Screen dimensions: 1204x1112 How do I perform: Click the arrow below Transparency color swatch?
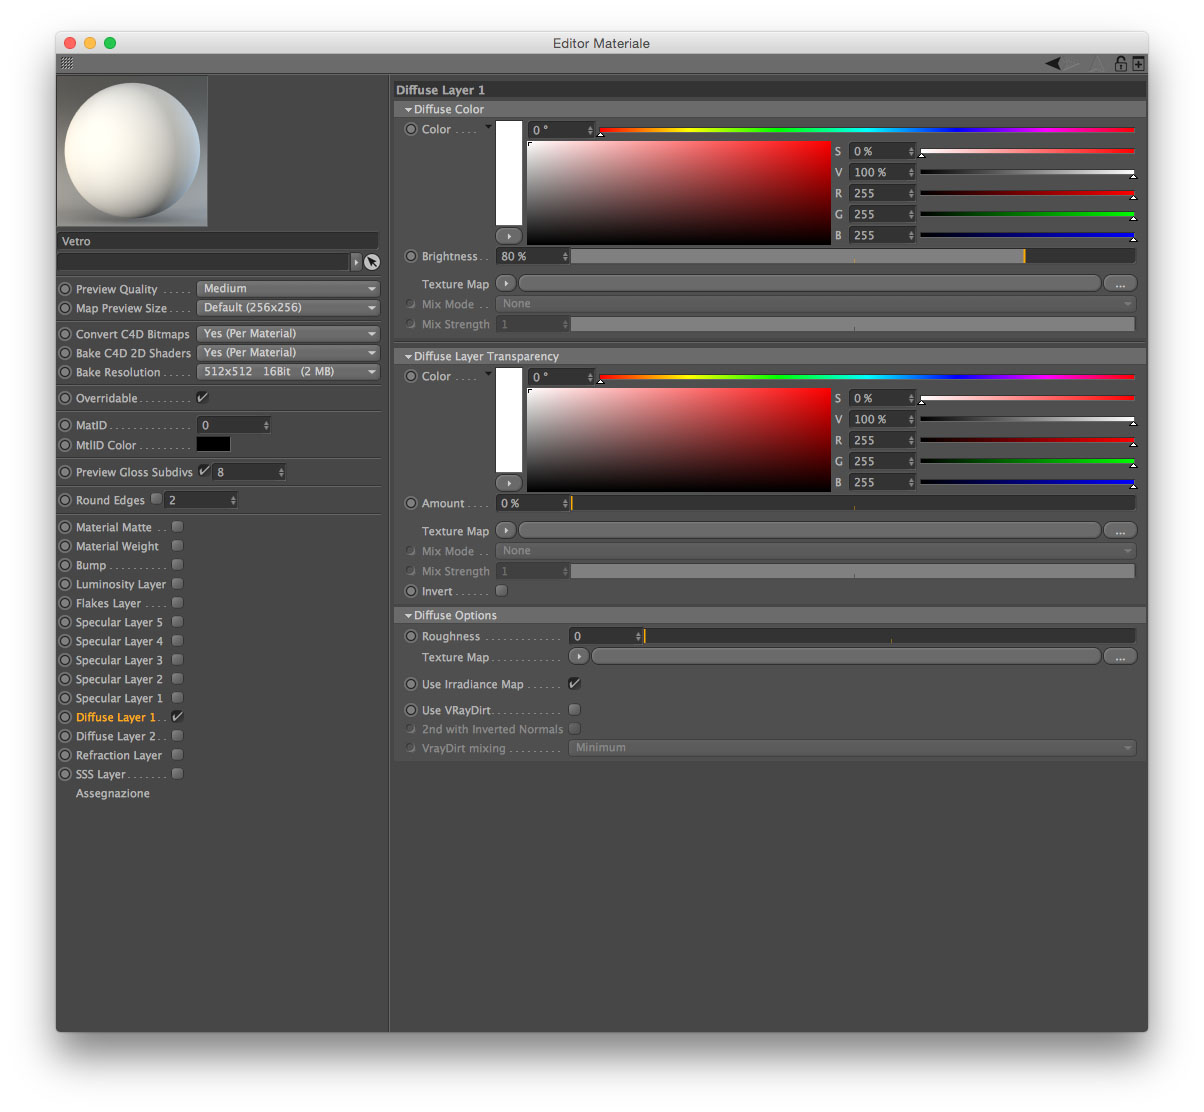(x=509, y=483)
